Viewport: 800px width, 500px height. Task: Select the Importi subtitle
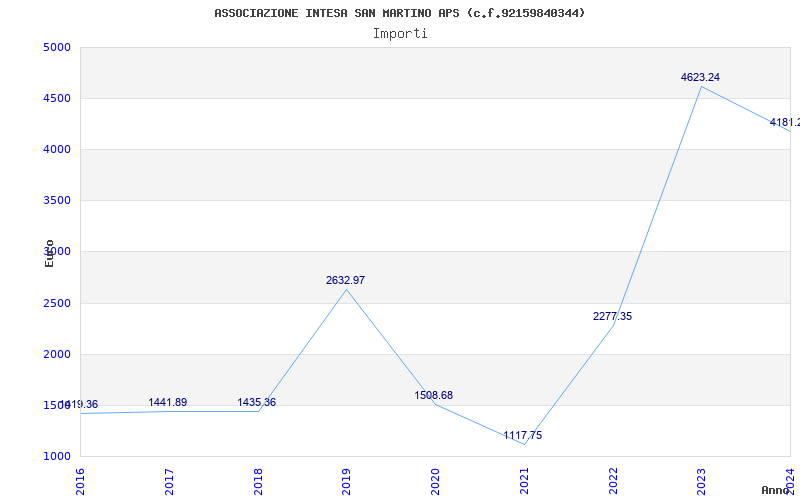click(400, 34)
